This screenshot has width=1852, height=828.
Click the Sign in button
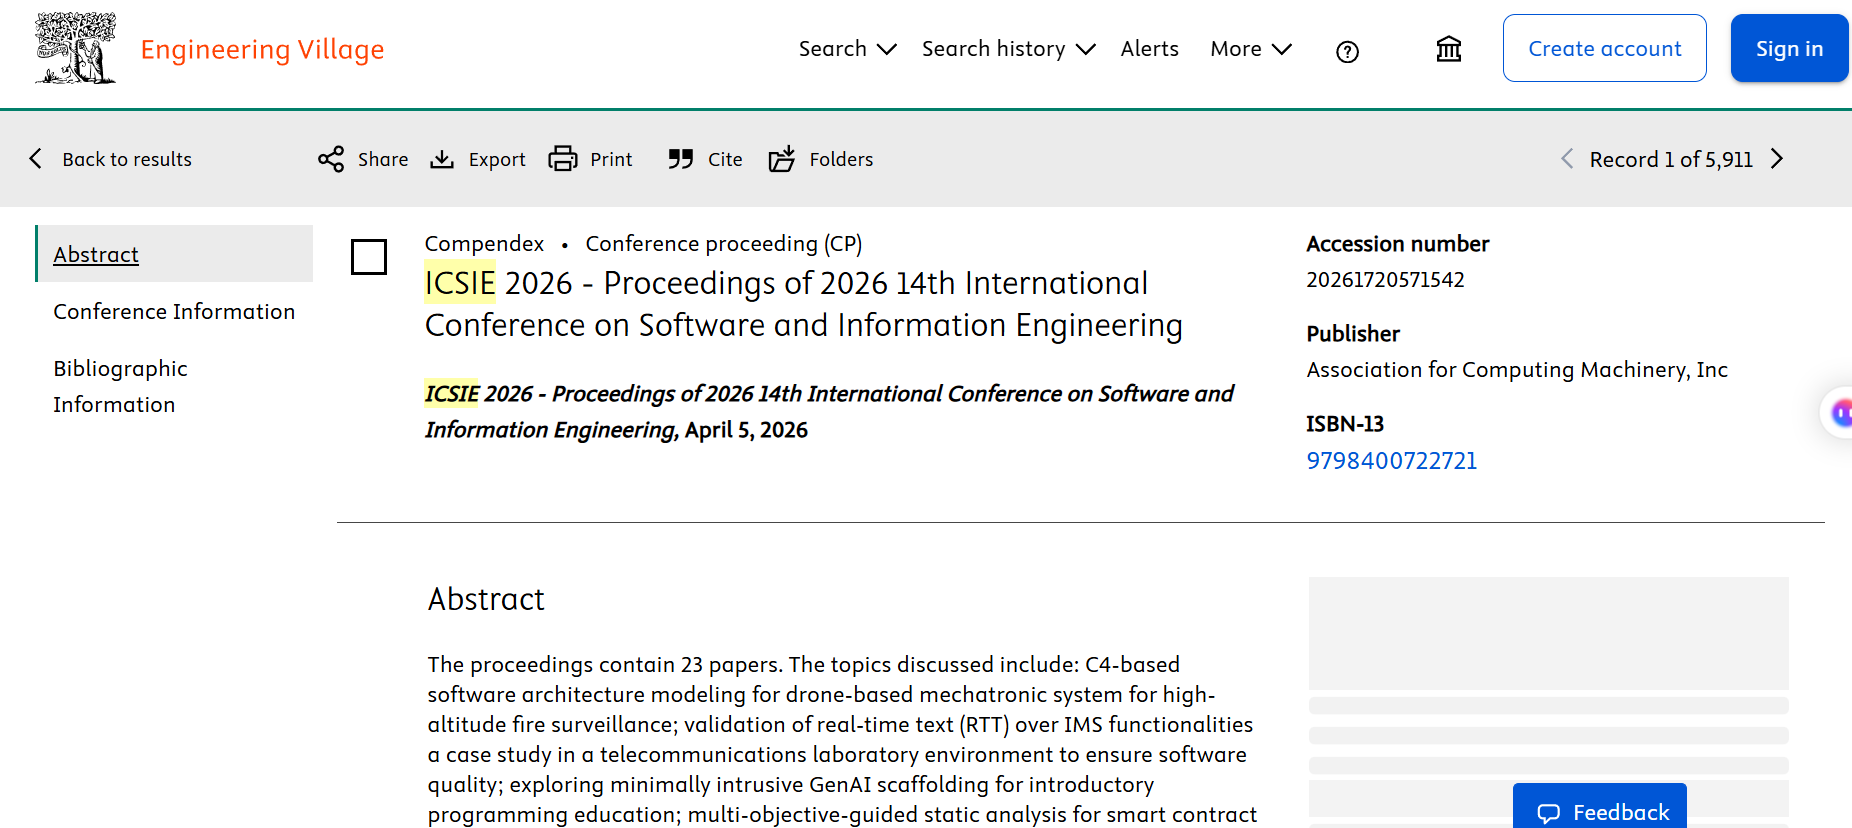(x=1789, y=48)
